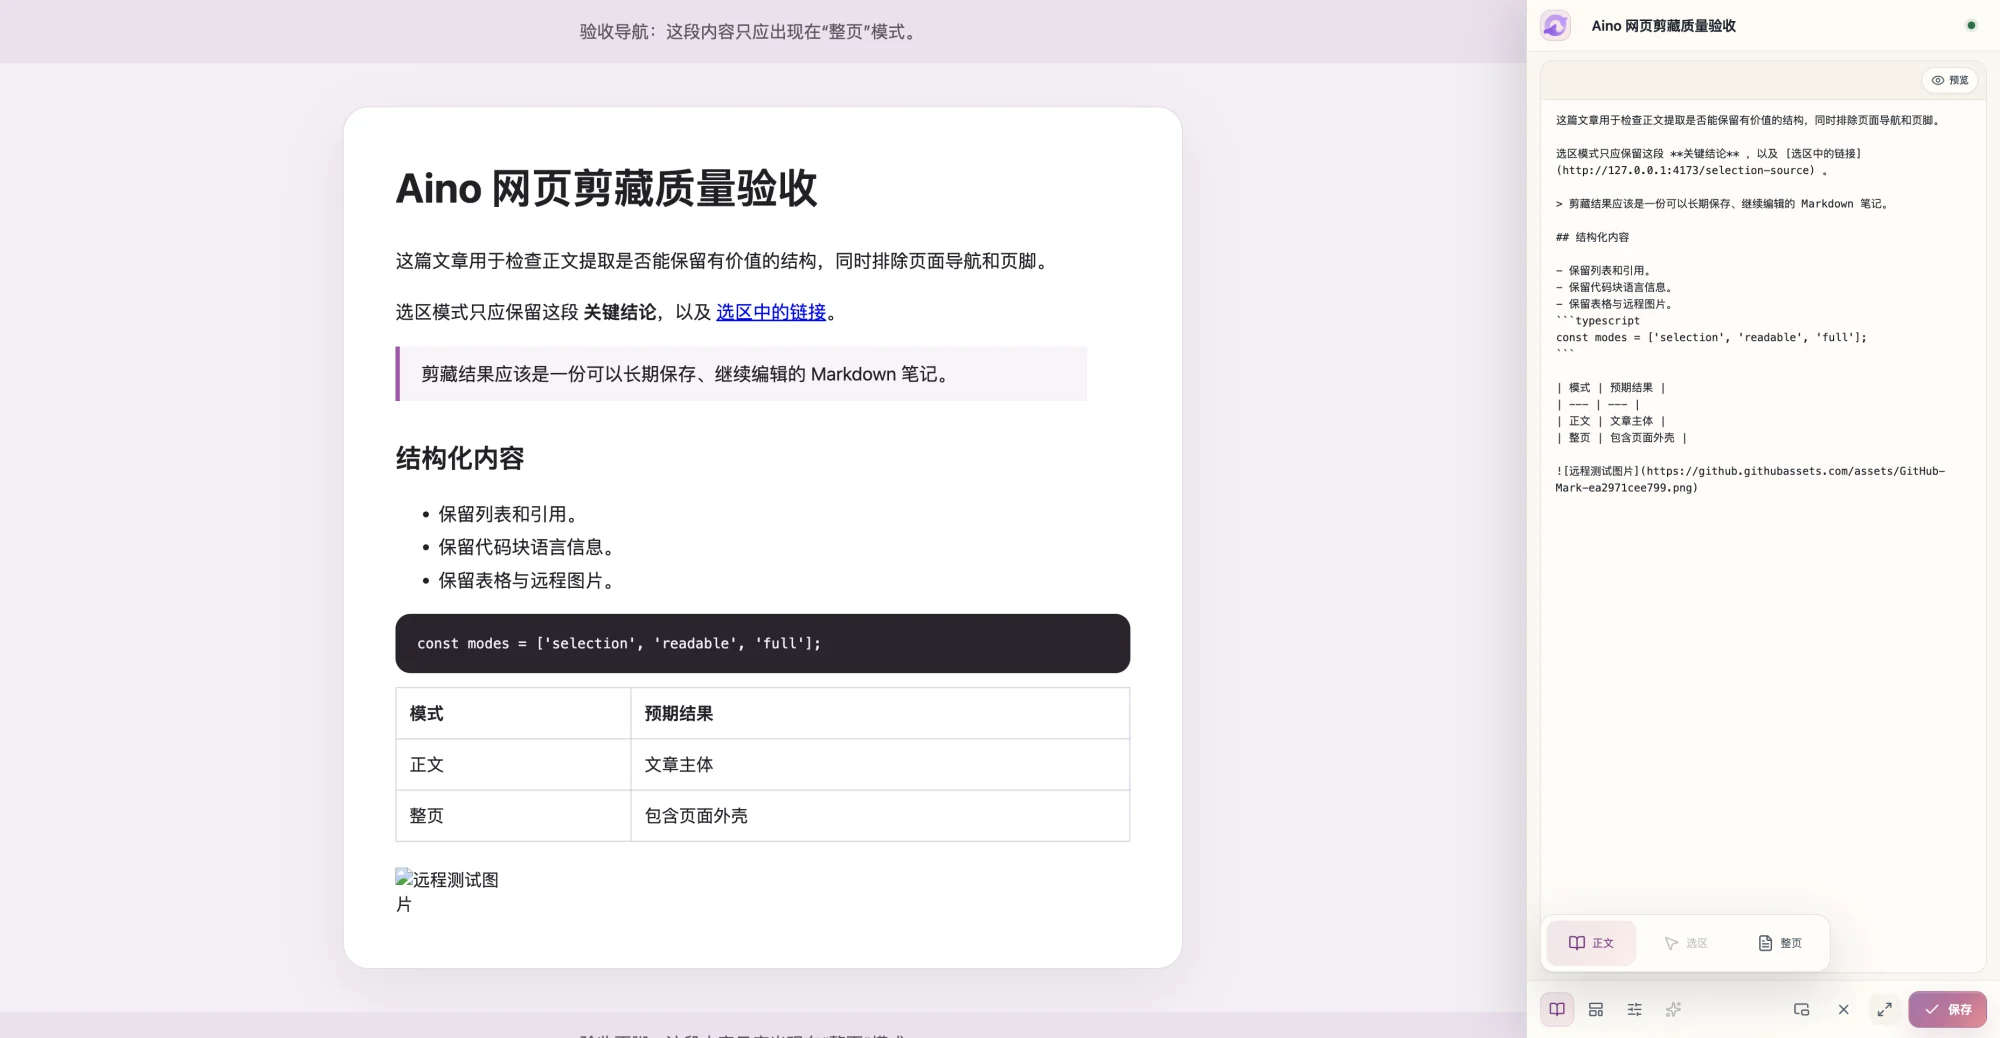Click the panel title Aino 网页剪藏质量验收
The height and width of the screenshot is (1038, 2000).
pyautogui.click(x=1663, y=26)
